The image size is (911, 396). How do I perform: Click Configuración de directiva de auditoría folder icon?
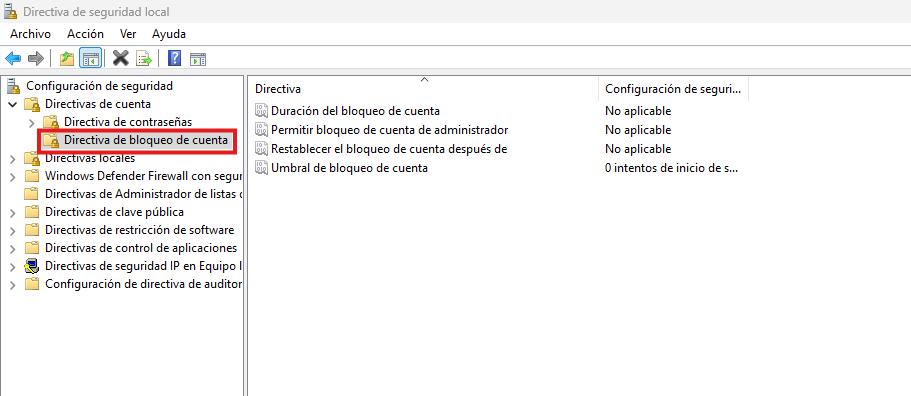pyautogui.click(x=32, y=285)
